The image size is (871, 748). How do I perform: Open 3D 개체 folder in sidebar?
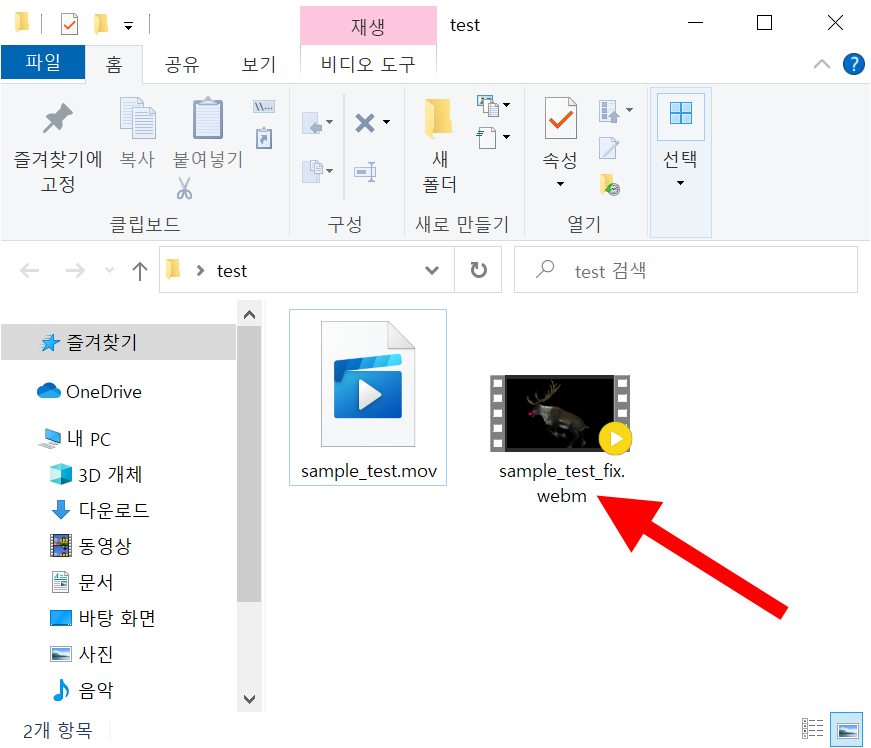96,475
